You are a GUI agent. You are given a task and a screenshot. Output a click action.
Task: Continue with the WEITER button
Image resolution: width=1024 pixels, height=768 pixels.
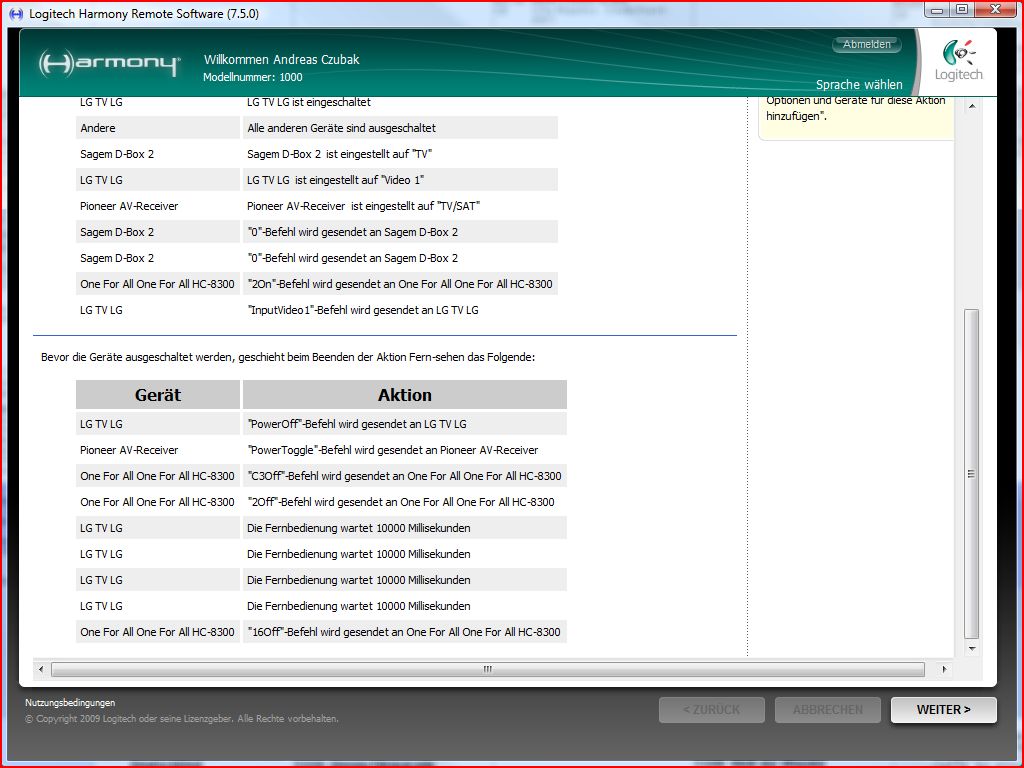(943, 710)
